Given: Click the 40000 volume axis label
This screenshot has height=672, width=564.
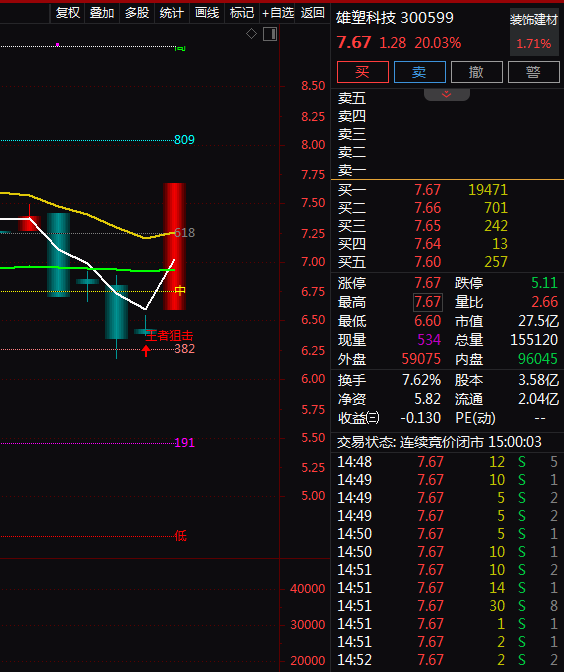Looking at the screenshot, I should pos(308,589).
